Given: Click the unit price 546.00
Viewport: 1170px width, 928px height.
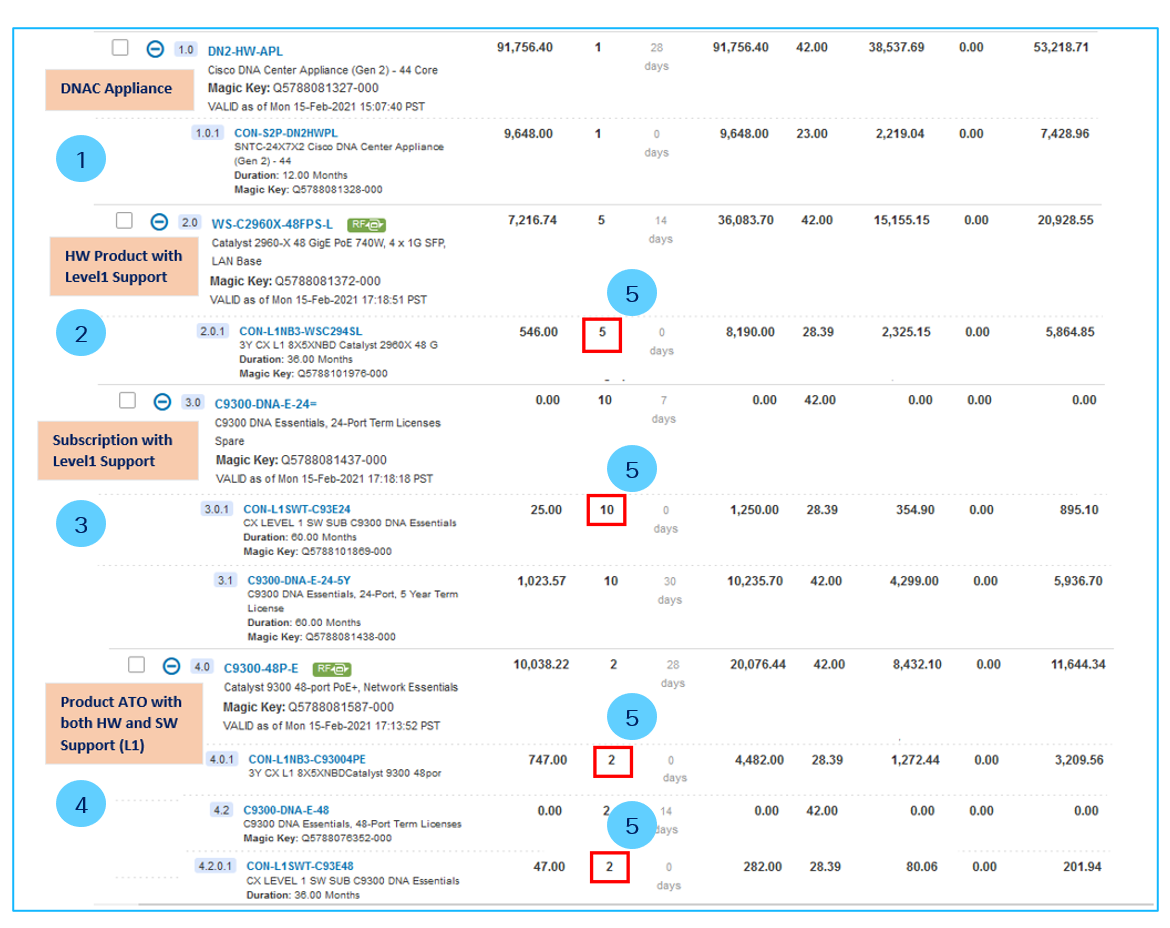Looking at the screenshot, I should click(x=539, y=332).
